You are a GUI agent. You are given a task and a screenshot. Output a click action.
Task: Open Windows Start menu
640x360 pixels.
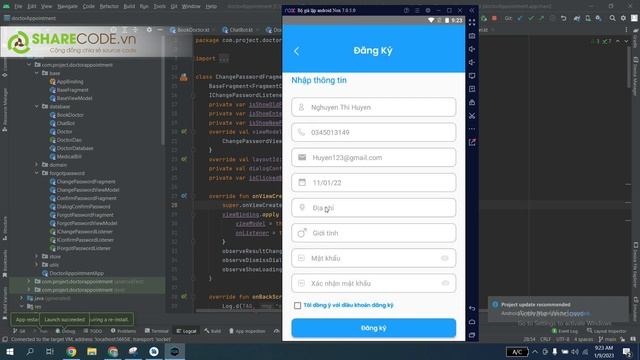pyautogui.click(x=9, y=351)
